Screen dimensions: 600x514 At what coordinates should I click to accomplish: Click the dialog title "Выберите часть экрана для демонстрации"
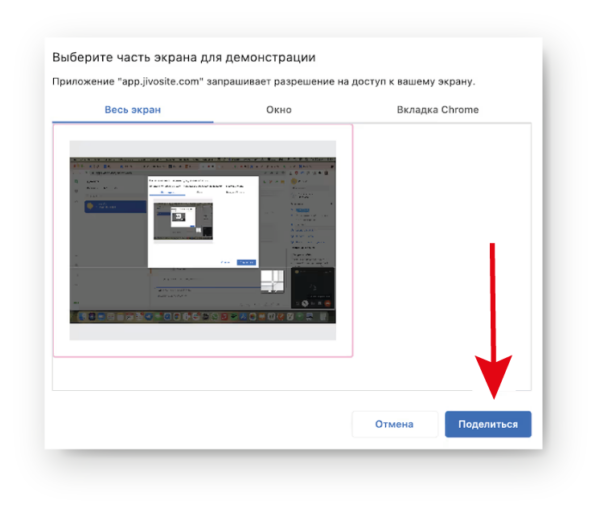(184, 57)
